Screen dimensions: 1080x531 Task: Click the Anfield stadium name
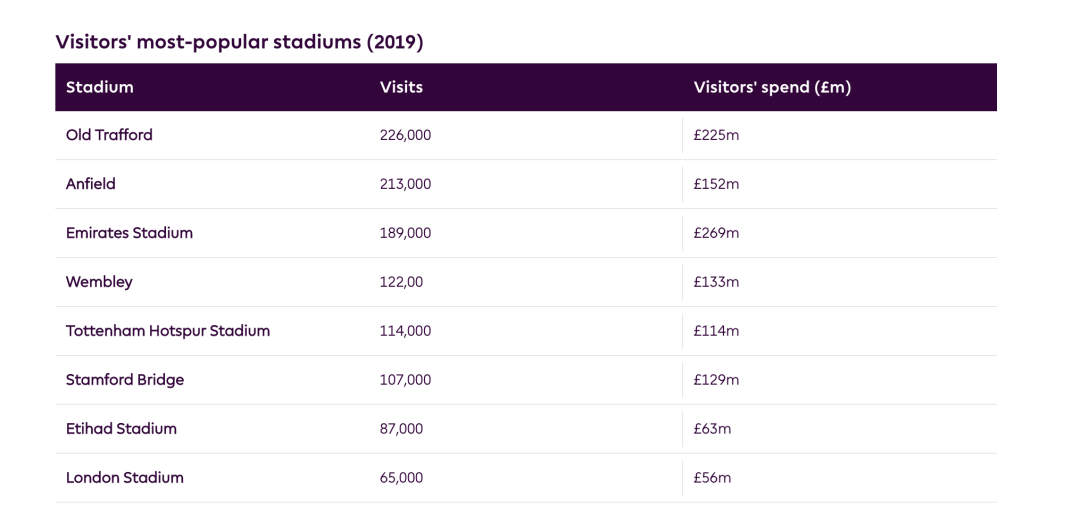[91, 184]
